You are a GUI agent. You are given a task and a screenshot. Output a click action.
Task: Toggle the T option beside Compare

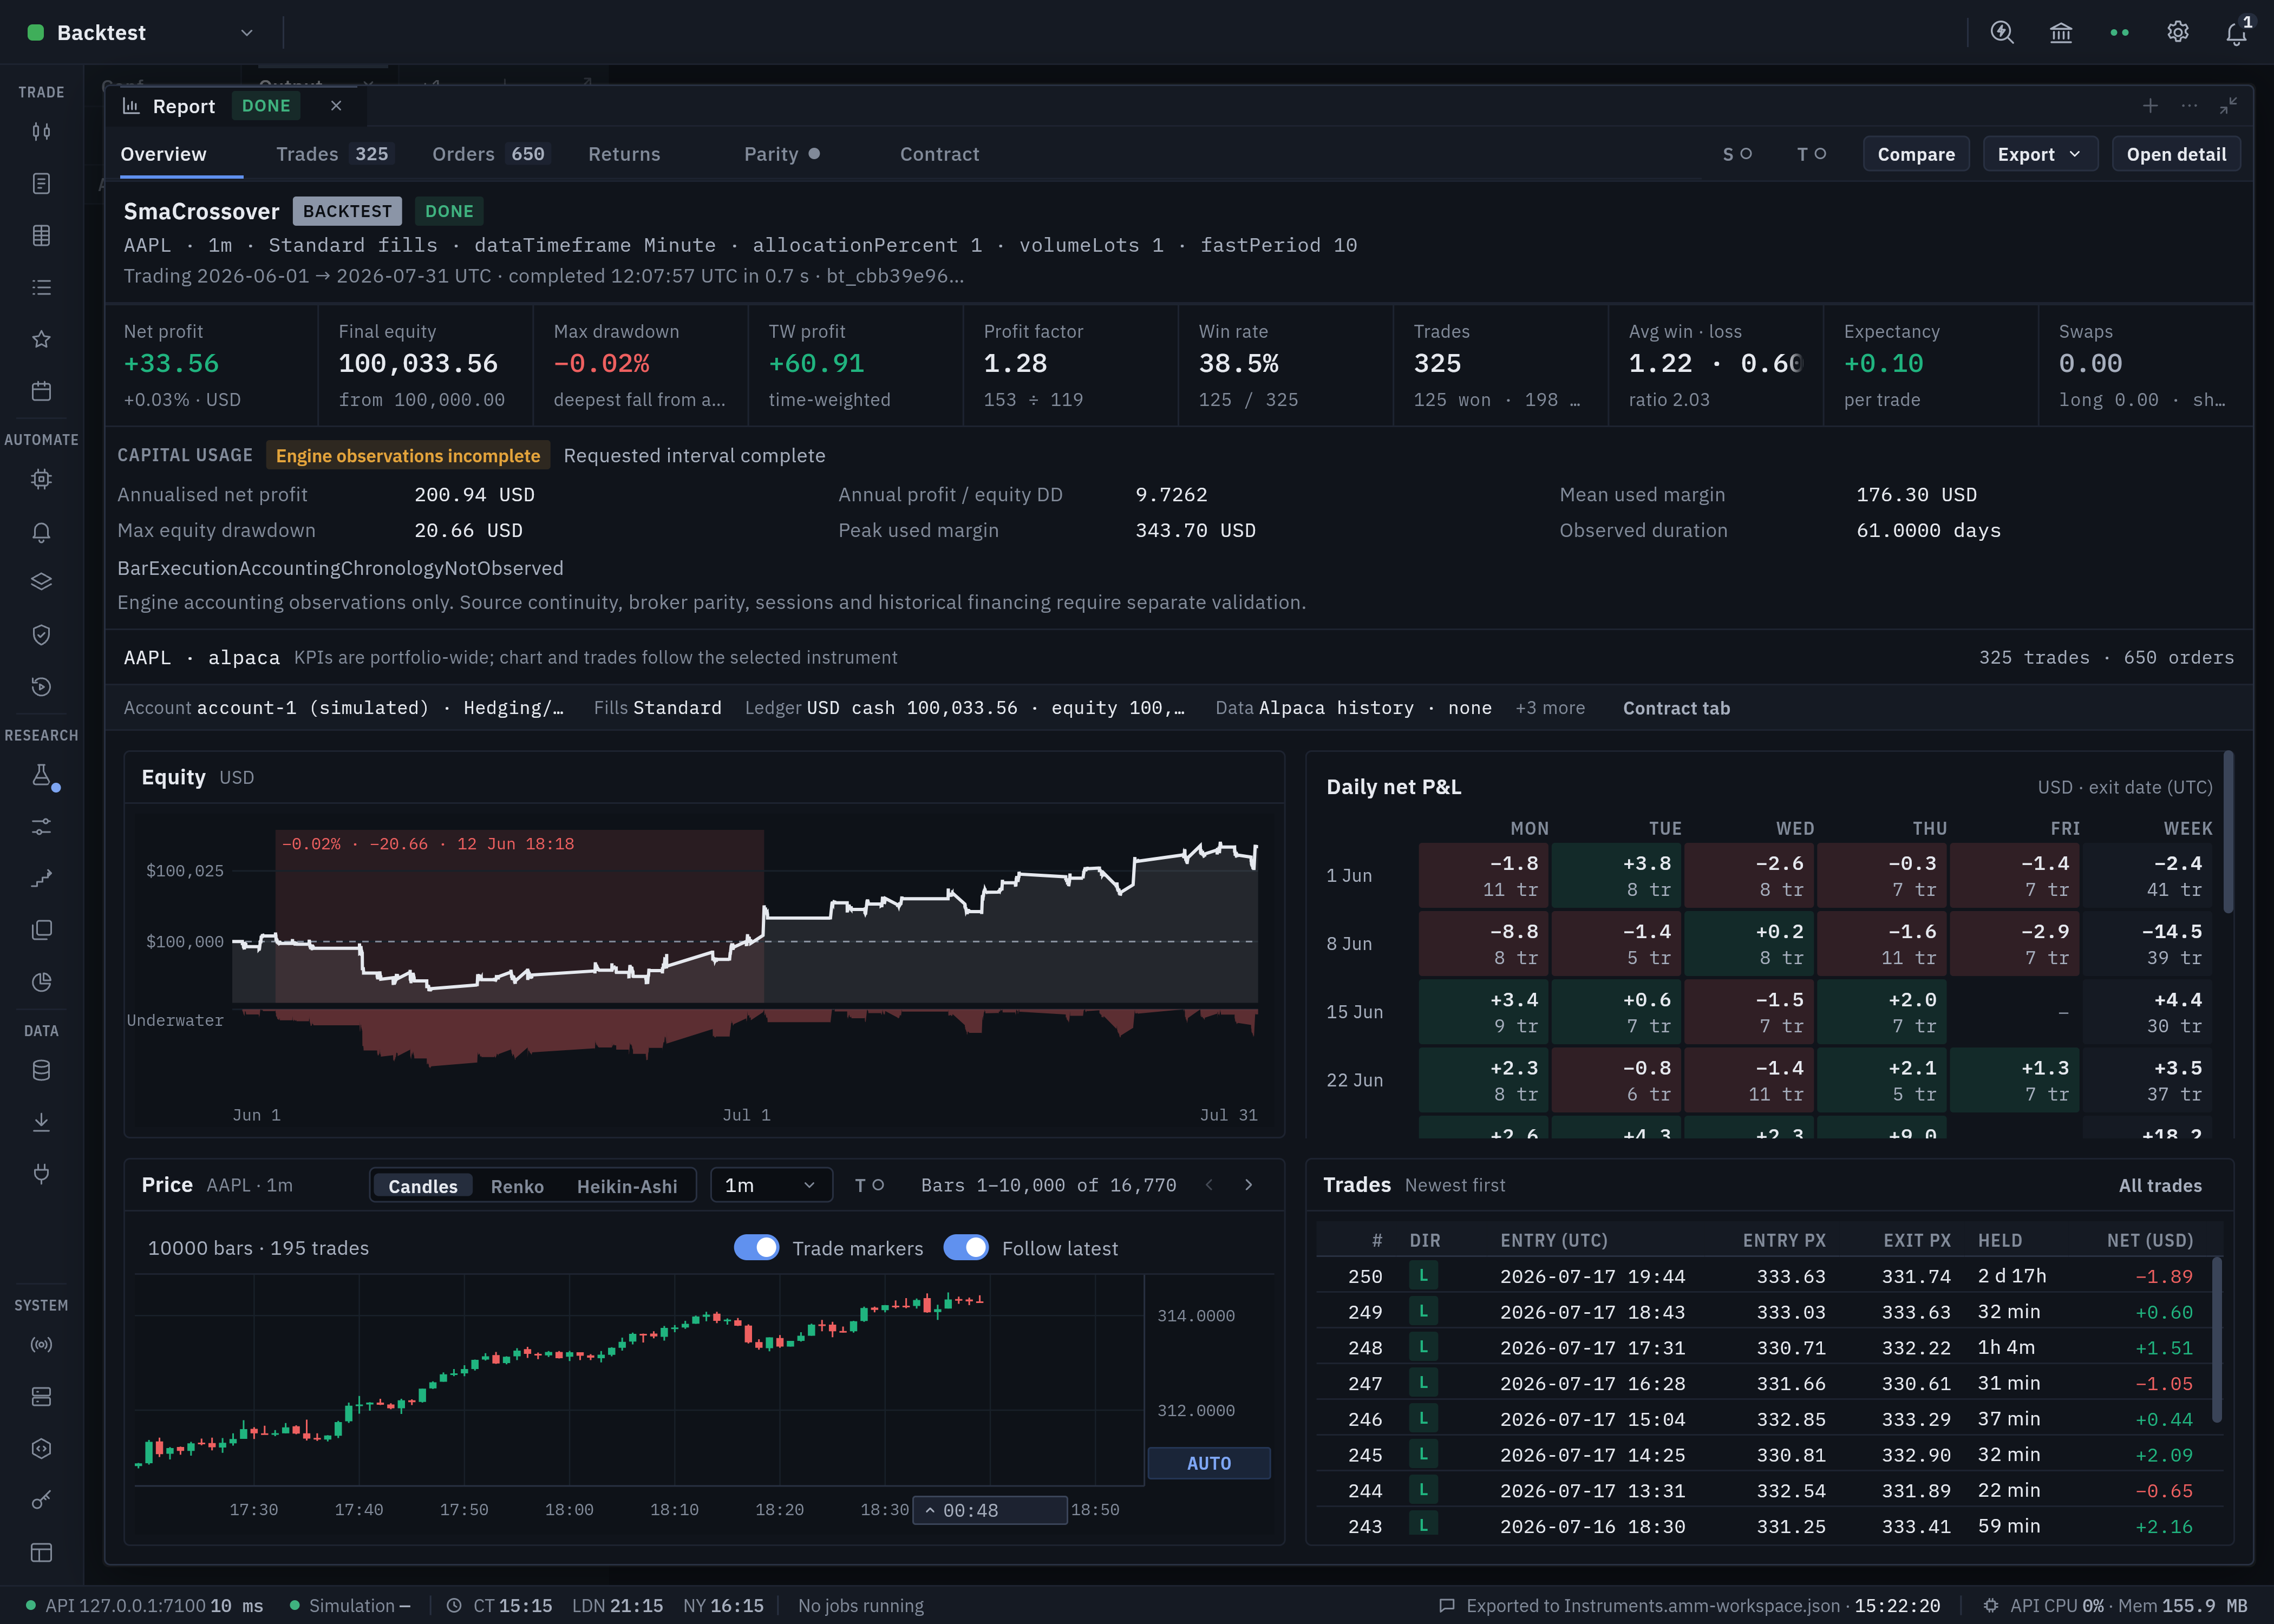[1811, 154]
